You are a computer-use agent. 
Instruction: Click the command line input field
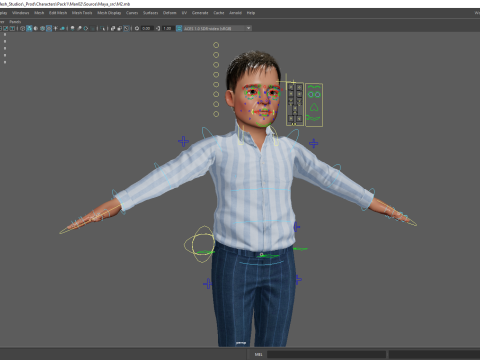326,354
